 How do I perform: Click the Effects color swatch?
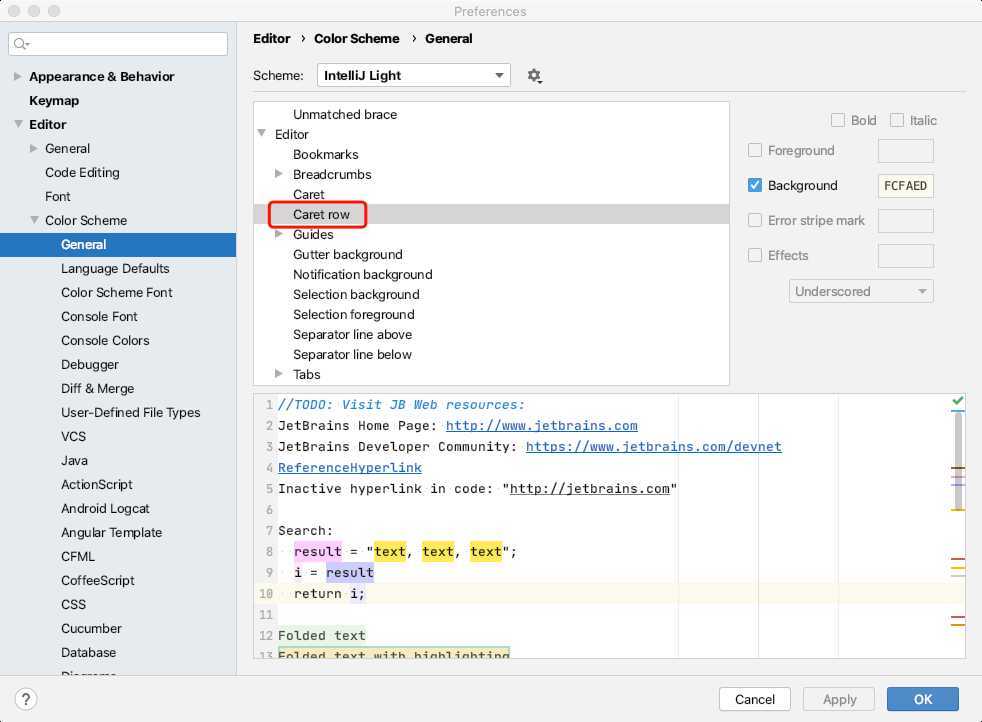[906, 256]
